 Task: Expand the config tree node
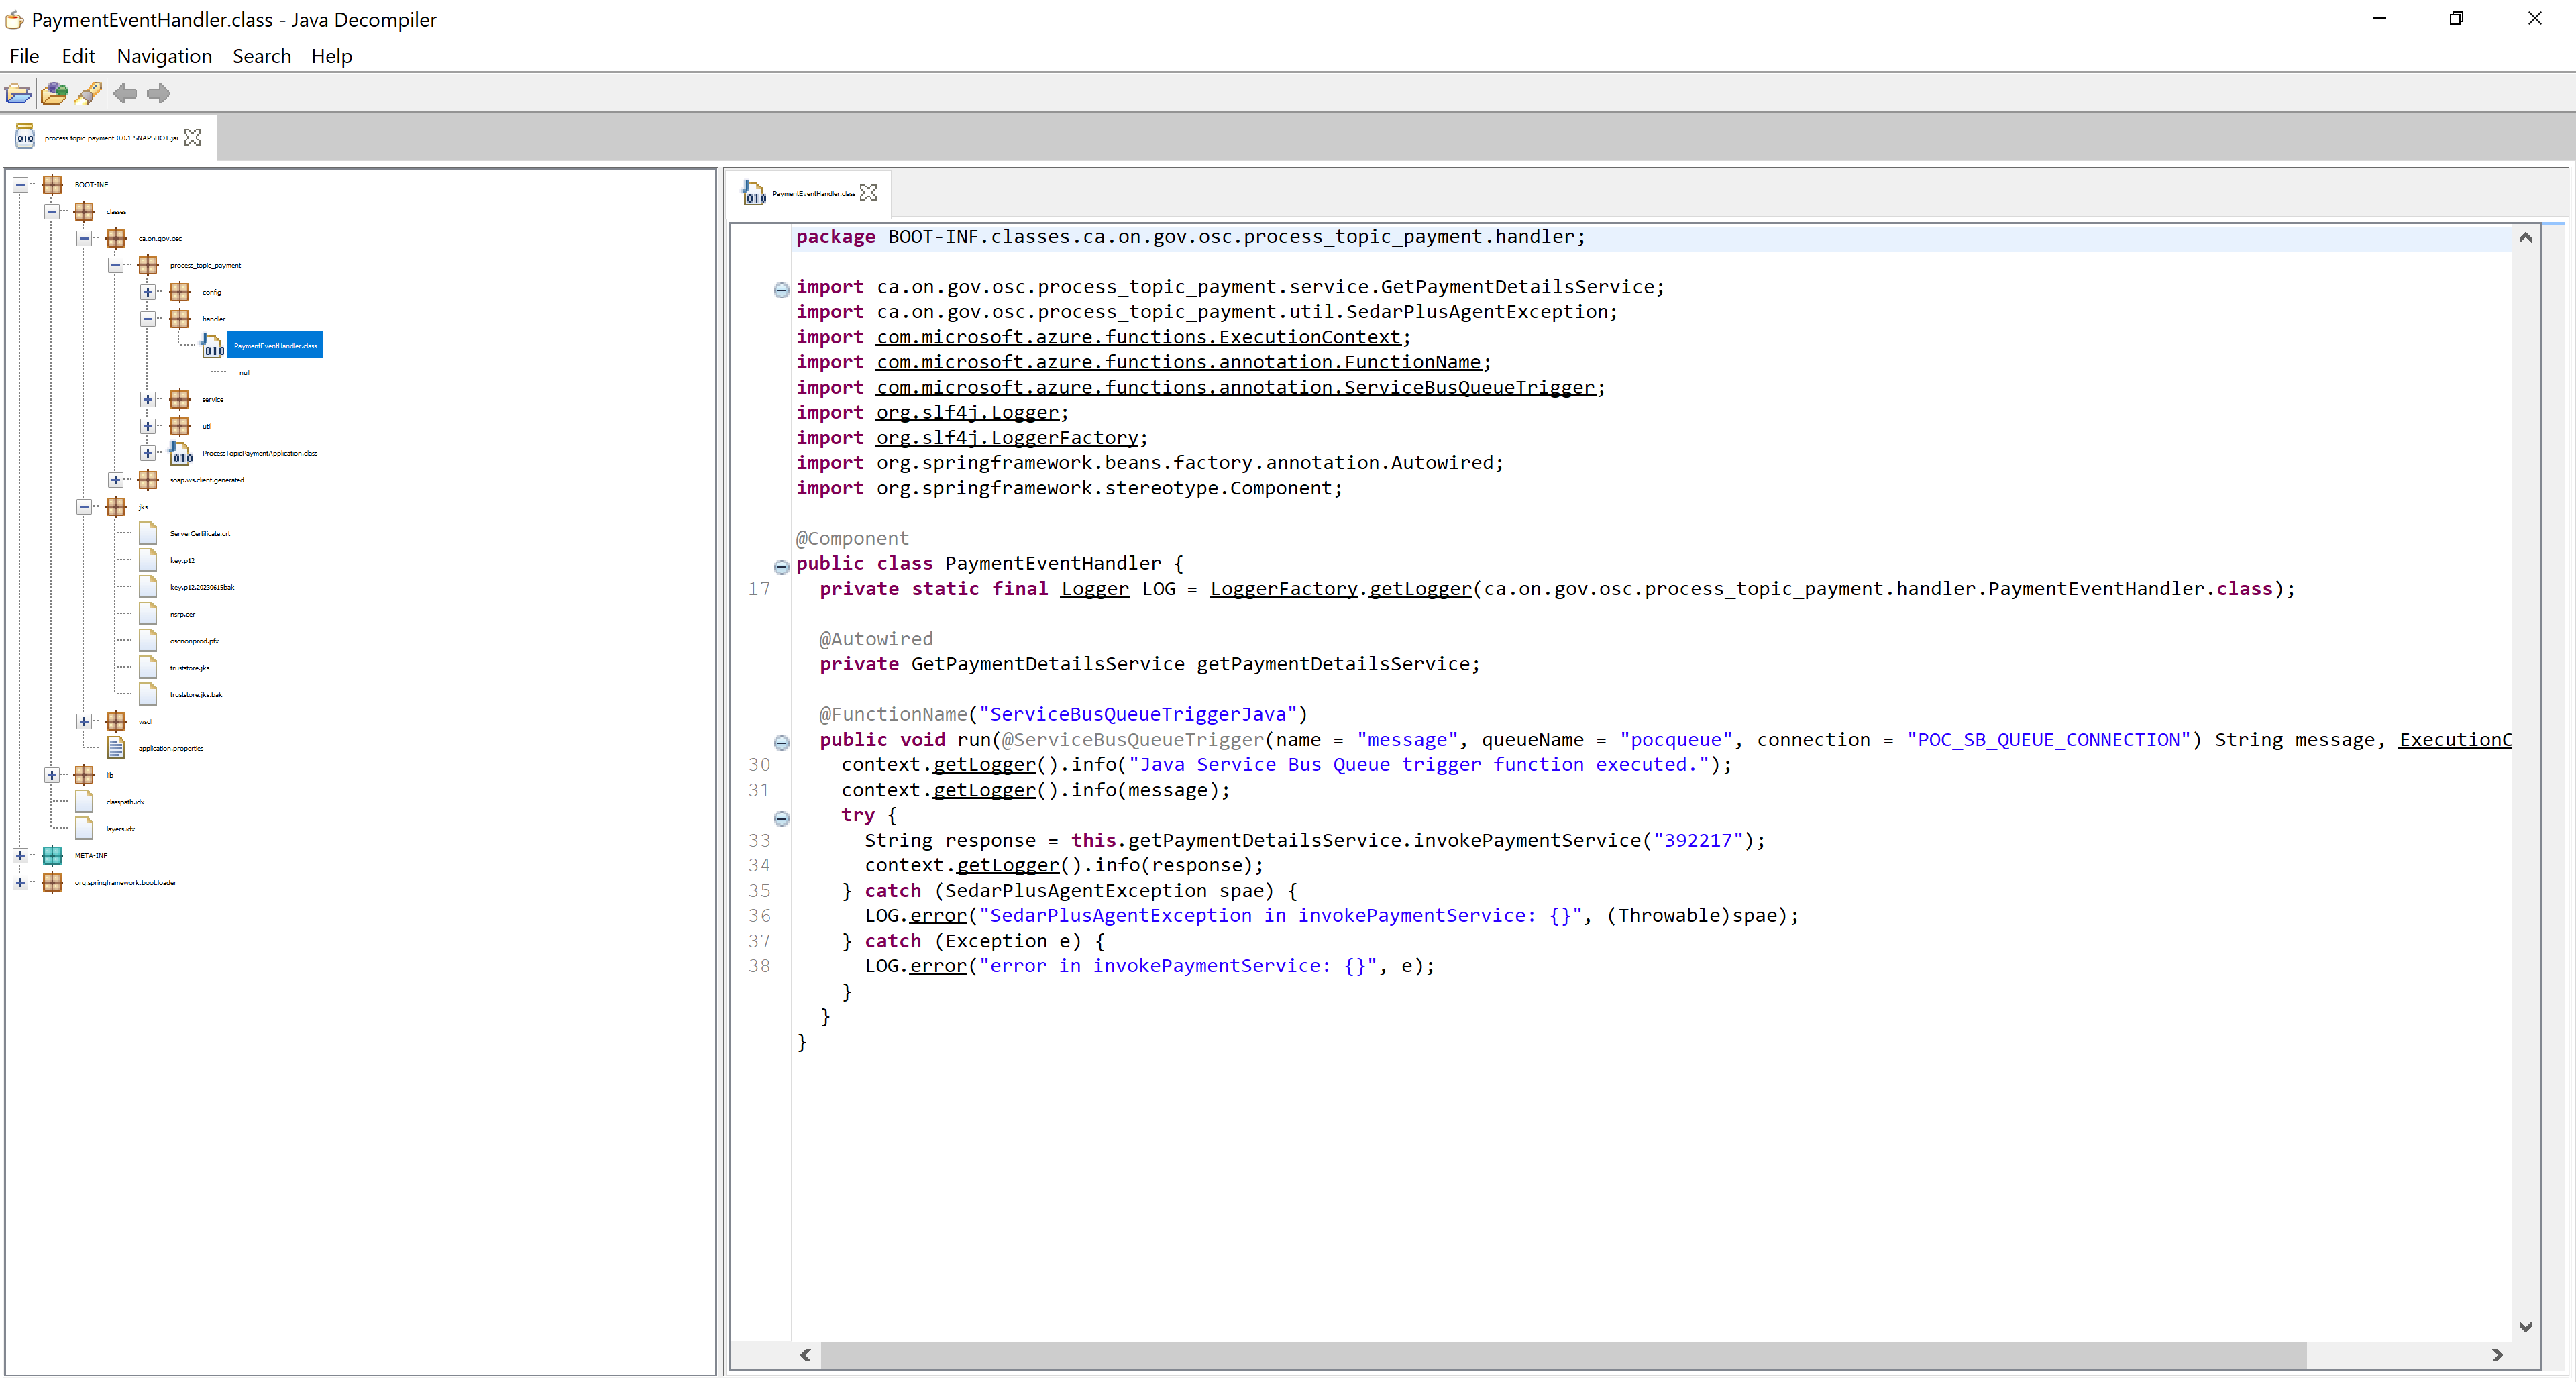148,293
